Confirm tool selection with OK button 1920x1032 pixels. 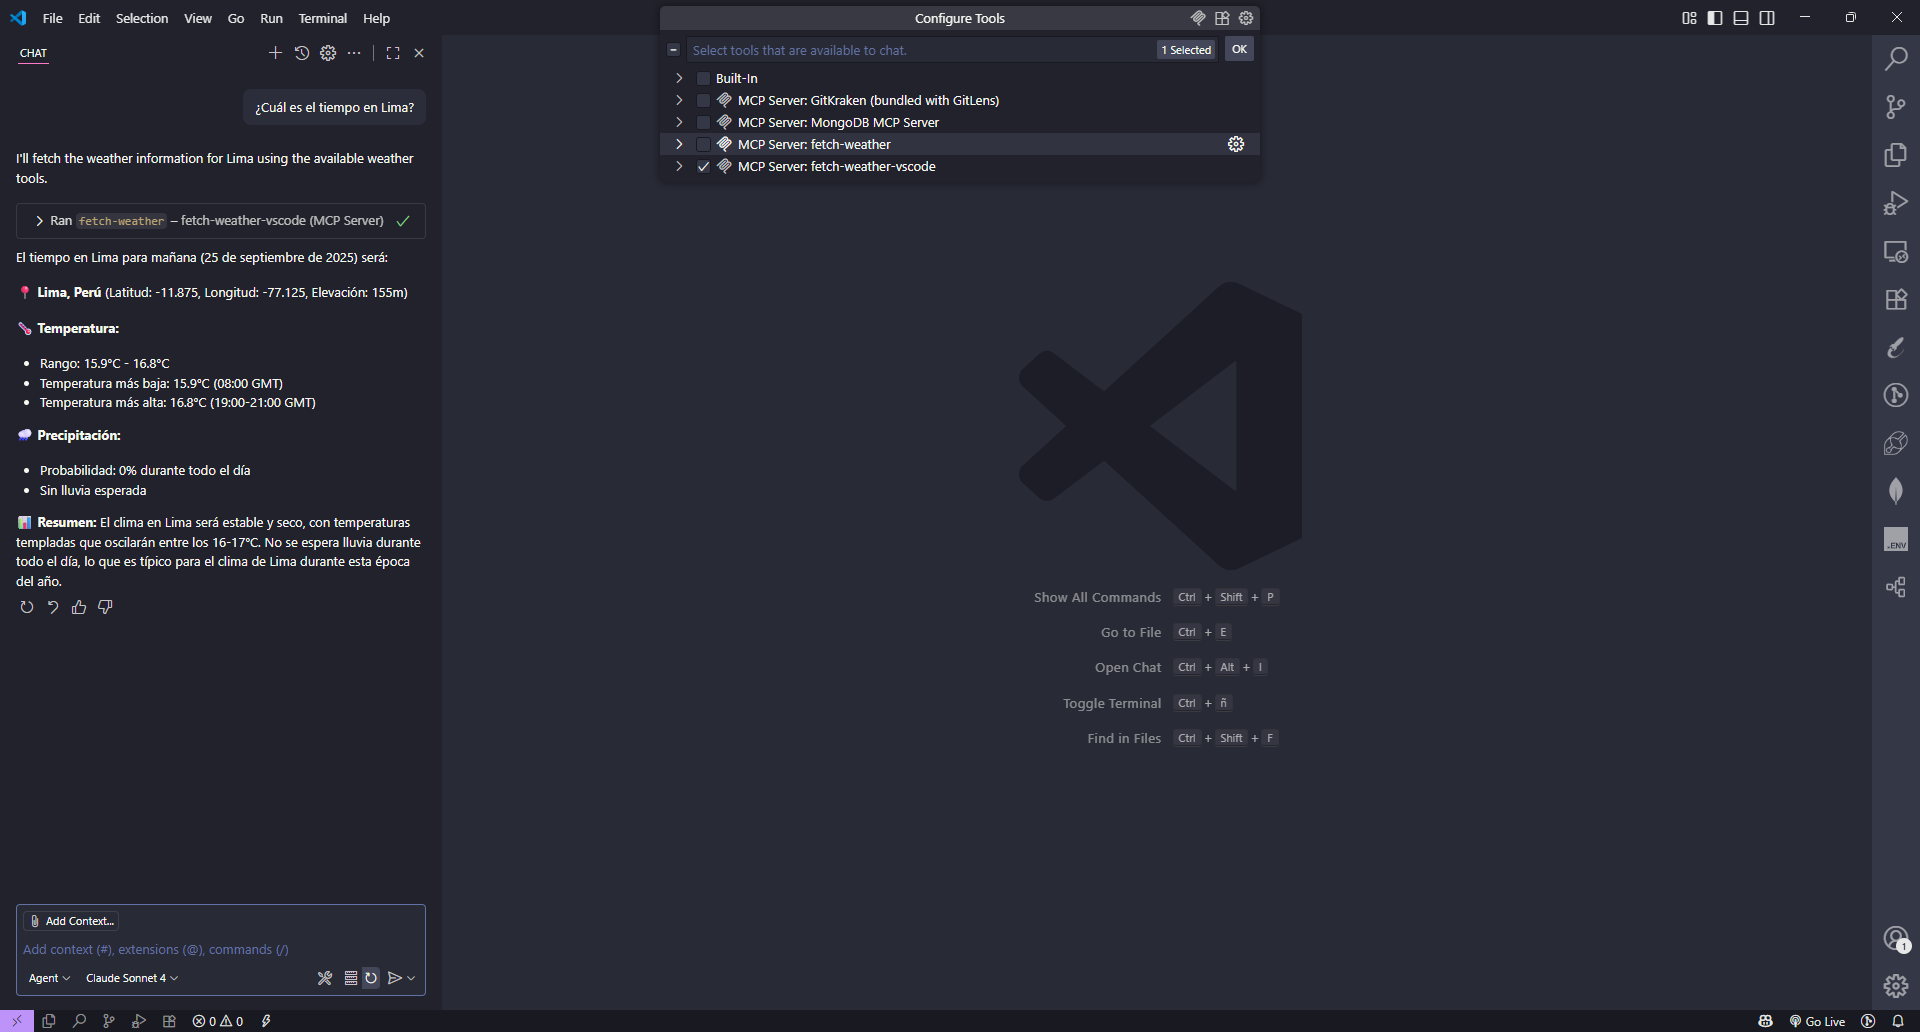click(1239, 50)
